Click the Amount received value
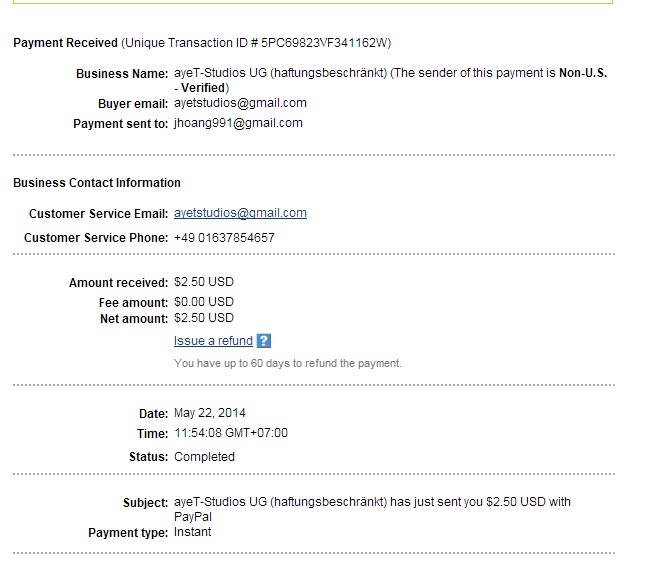 tap(203, 282)
